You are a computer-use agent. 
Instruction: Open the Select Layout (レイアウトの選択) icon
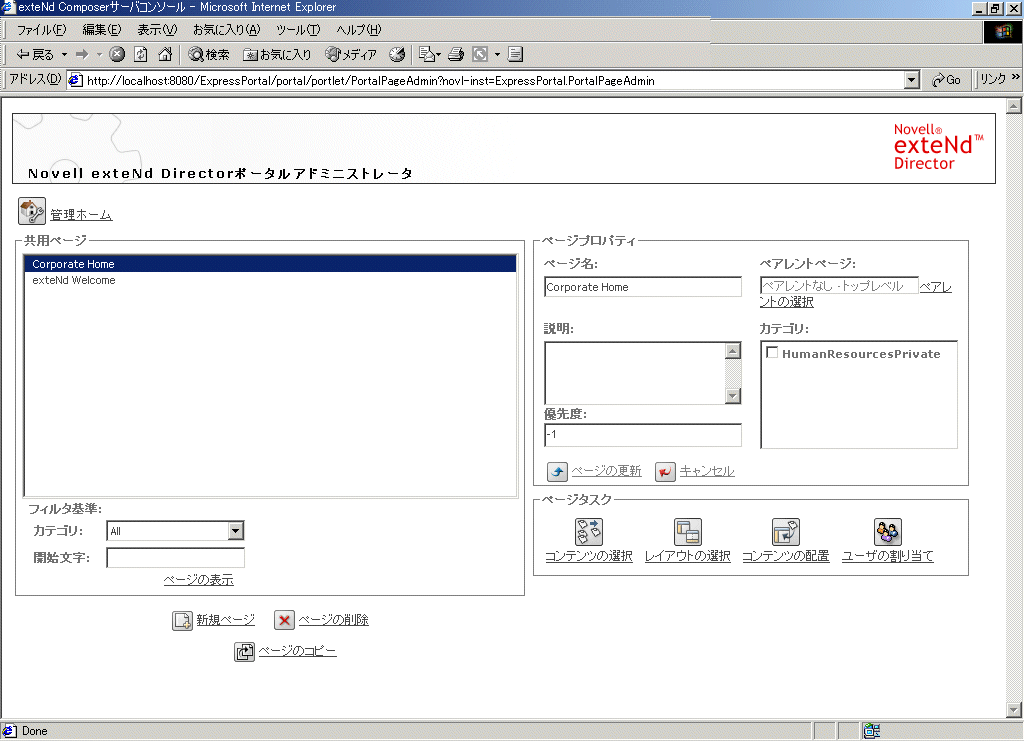point(688,531)
